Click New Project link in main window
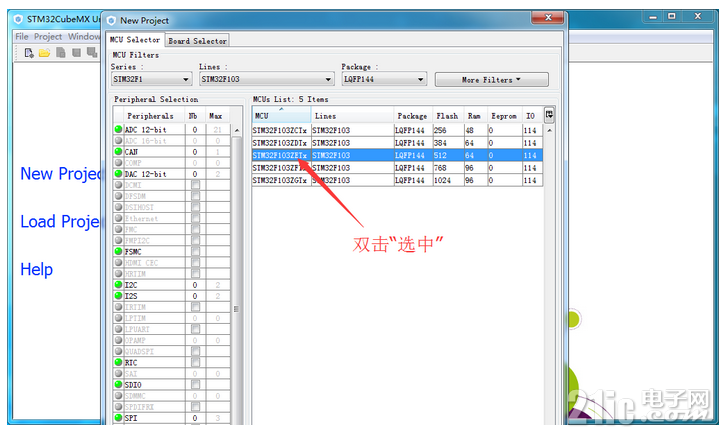The height and width of the screenshot is (432, 721). (x=60, y=173)
